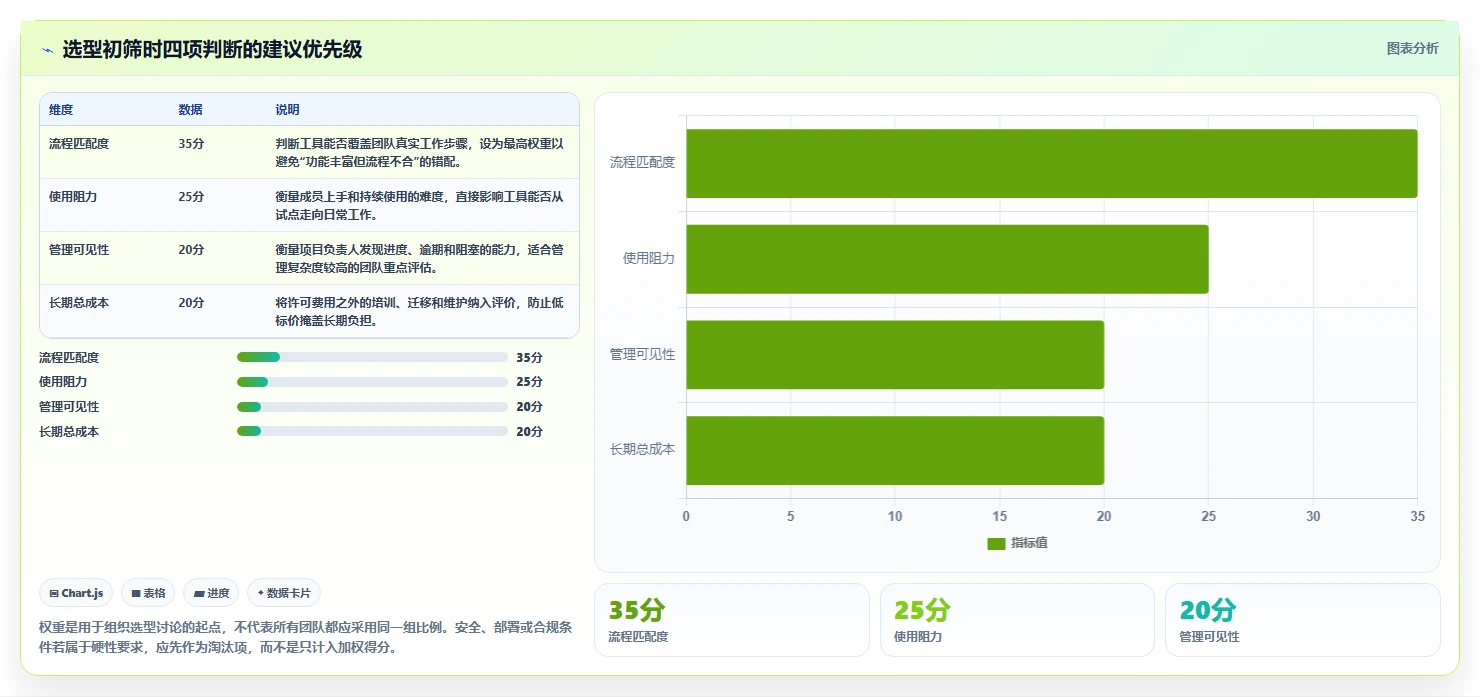The width and height of the screenshot is (1480, 697).
Task: Click the 使用阻力 progress bar
Action: (372, 382)
